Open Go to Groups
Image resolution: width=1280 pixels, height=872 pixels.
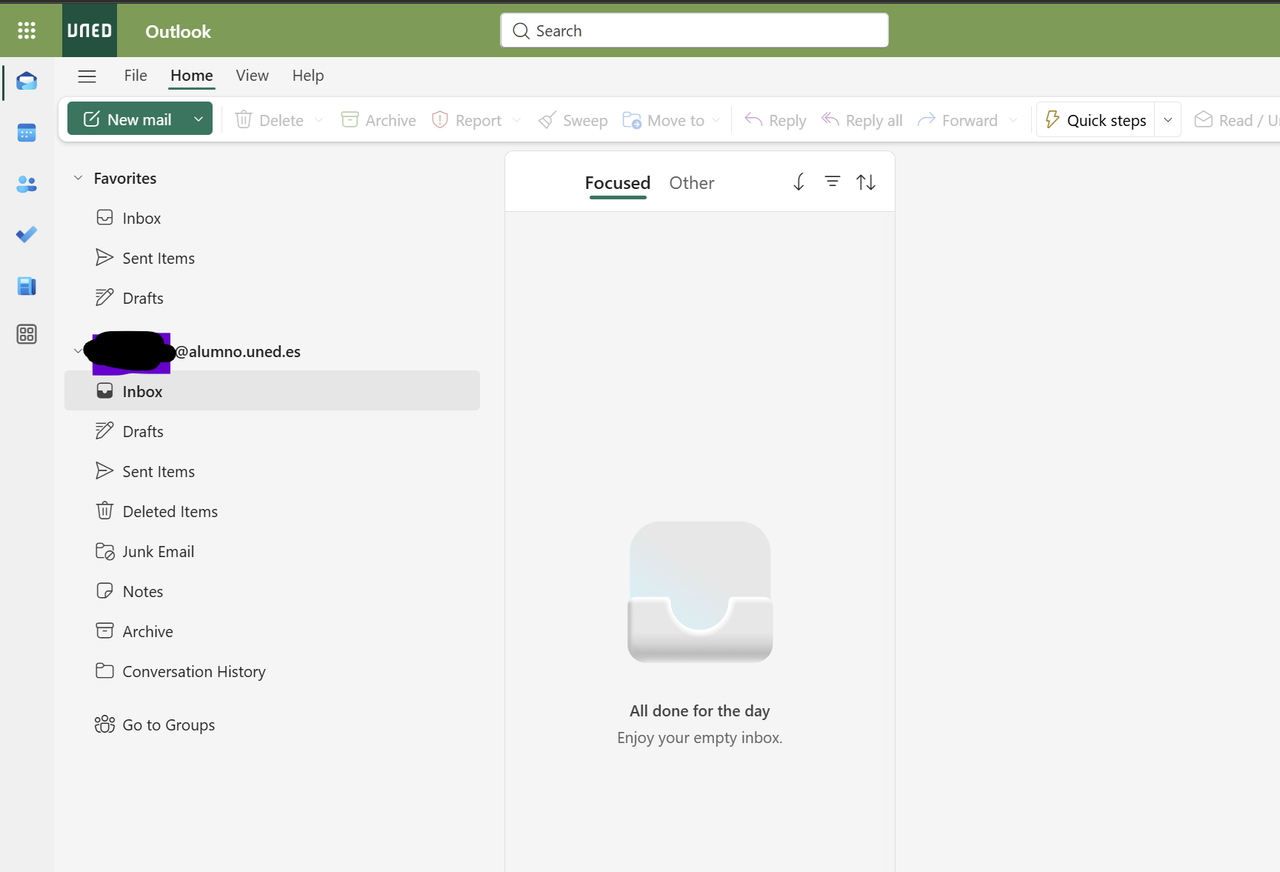click(155, 725)
